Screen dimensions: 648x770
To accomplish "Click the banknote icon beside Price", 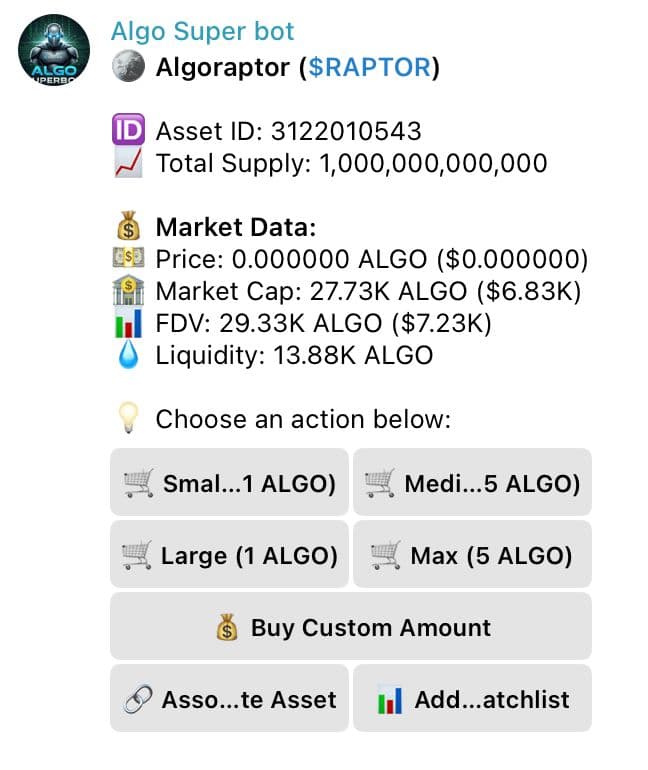I will (x=127, y=259).
